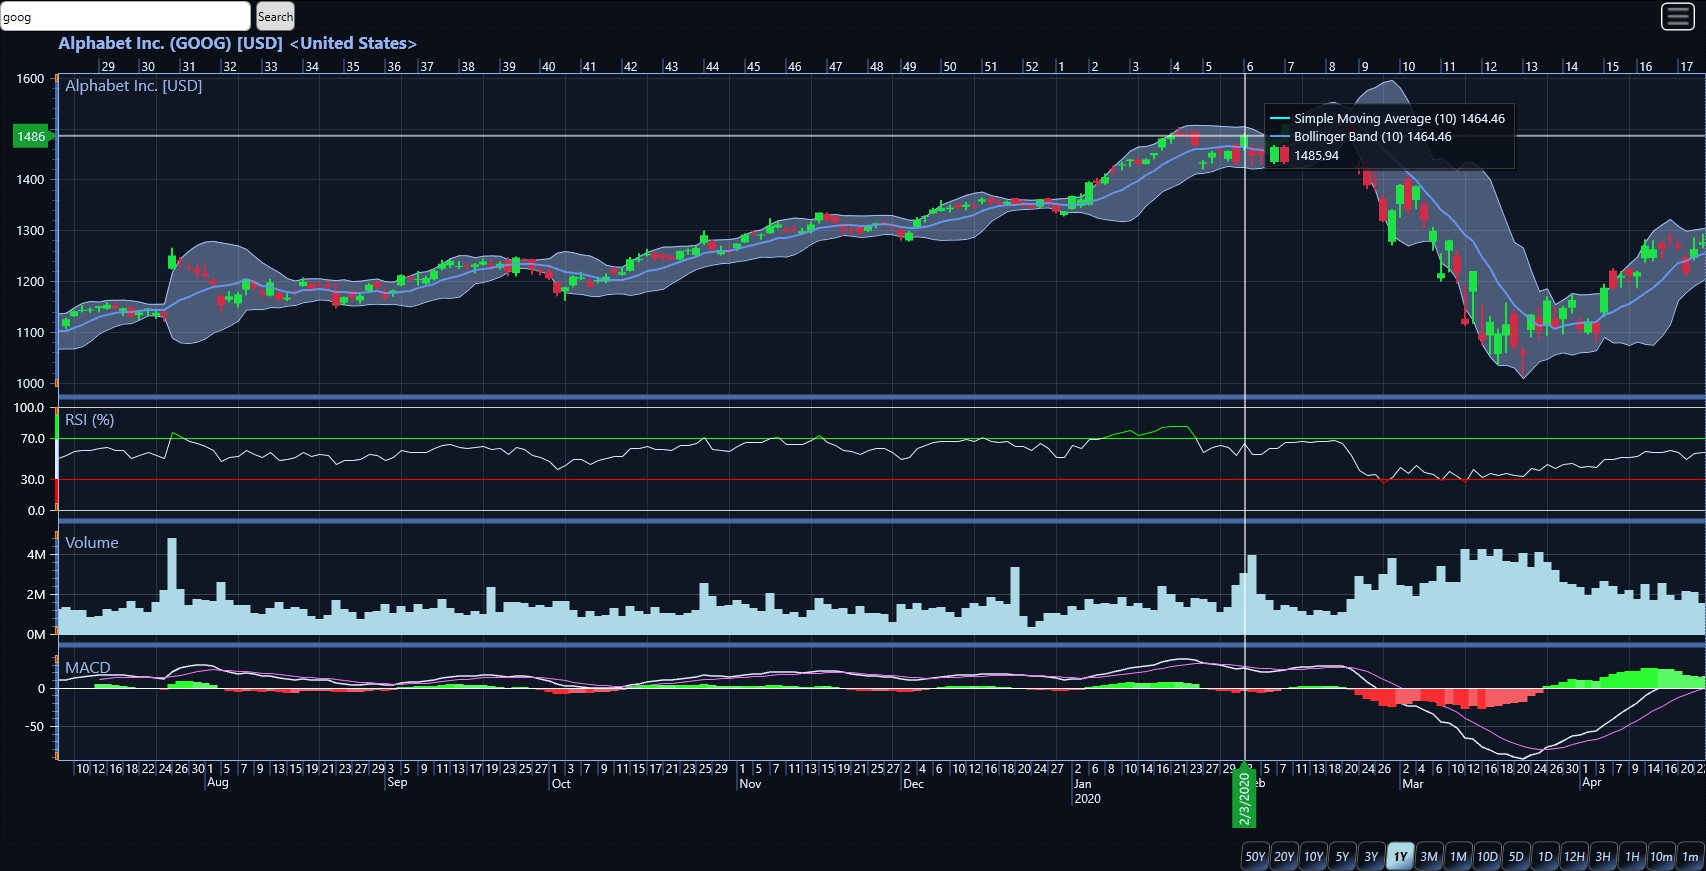Screen dimensions: 1706x871
Task: Click week number 52 on top axis
Action: [1032, 66]
